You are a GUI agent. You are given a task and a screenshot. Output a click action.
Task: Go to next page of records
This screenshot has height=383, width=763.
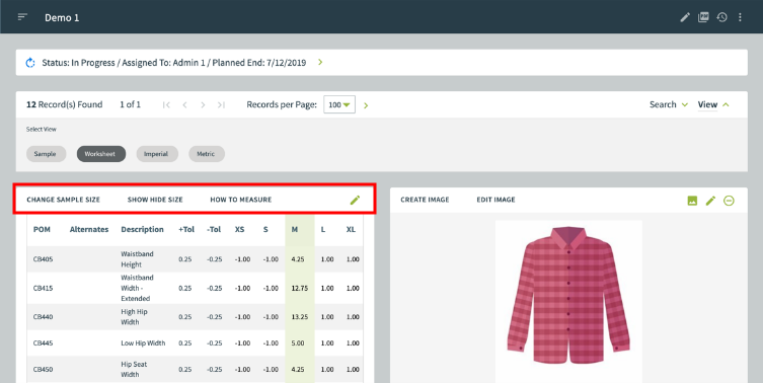203,105
